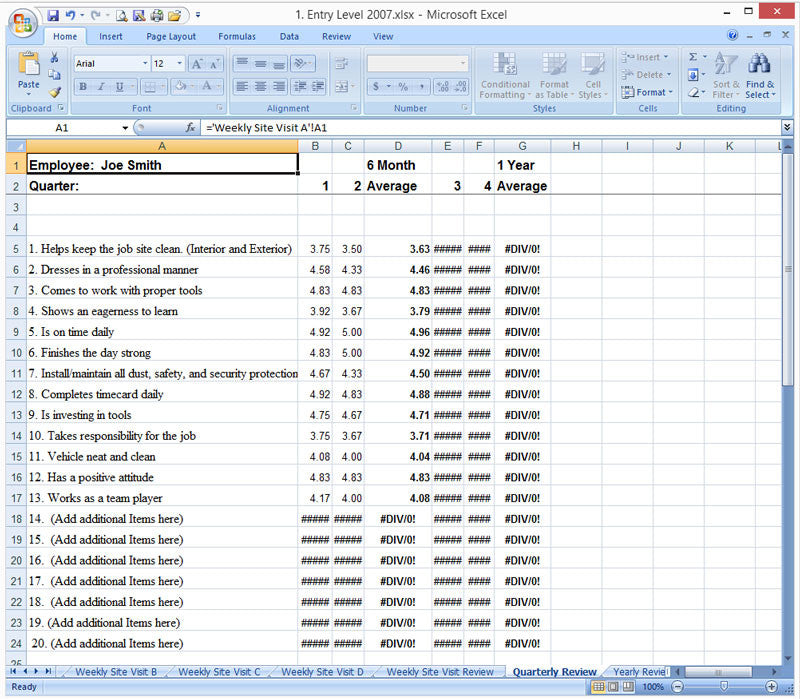Click inside the formula bar

(490, 128)
